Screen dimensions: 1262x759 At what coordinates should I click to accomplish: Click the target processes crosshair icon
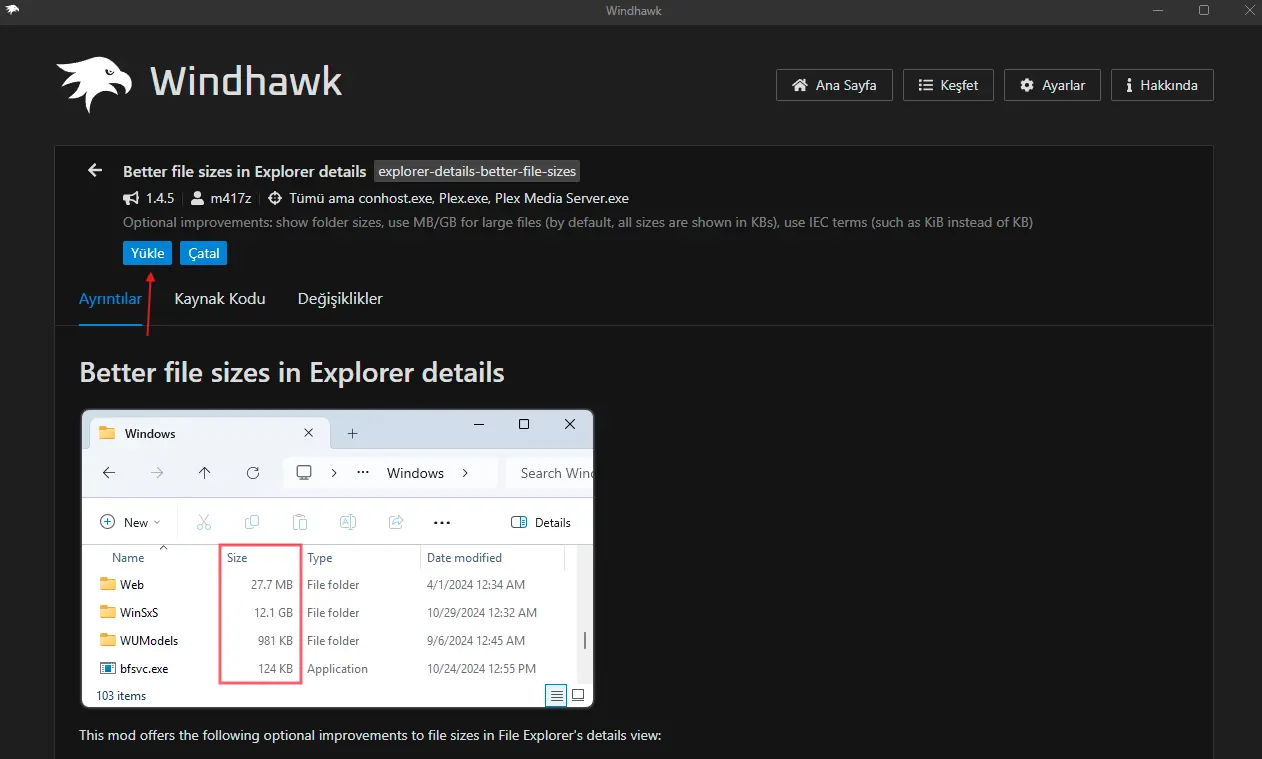pos(275,198)
